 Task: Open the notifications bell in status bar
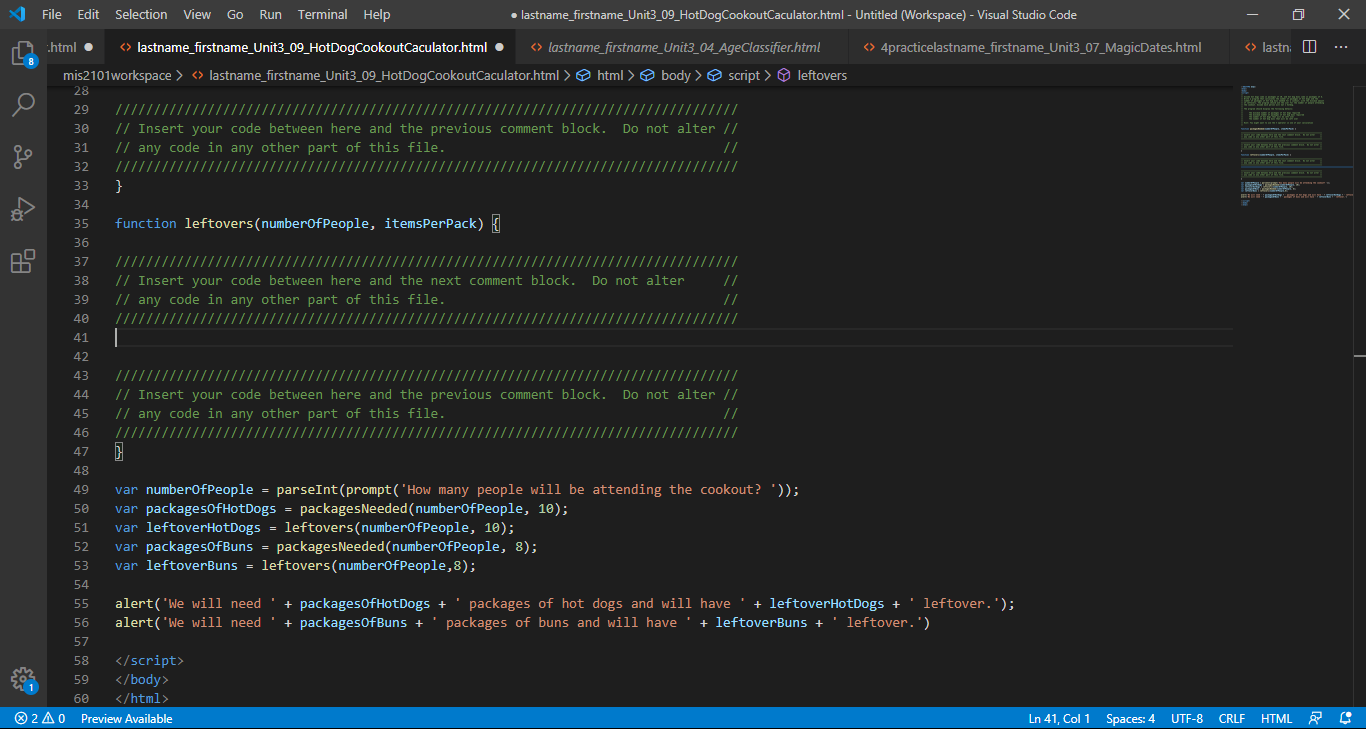coord(1346,718)
